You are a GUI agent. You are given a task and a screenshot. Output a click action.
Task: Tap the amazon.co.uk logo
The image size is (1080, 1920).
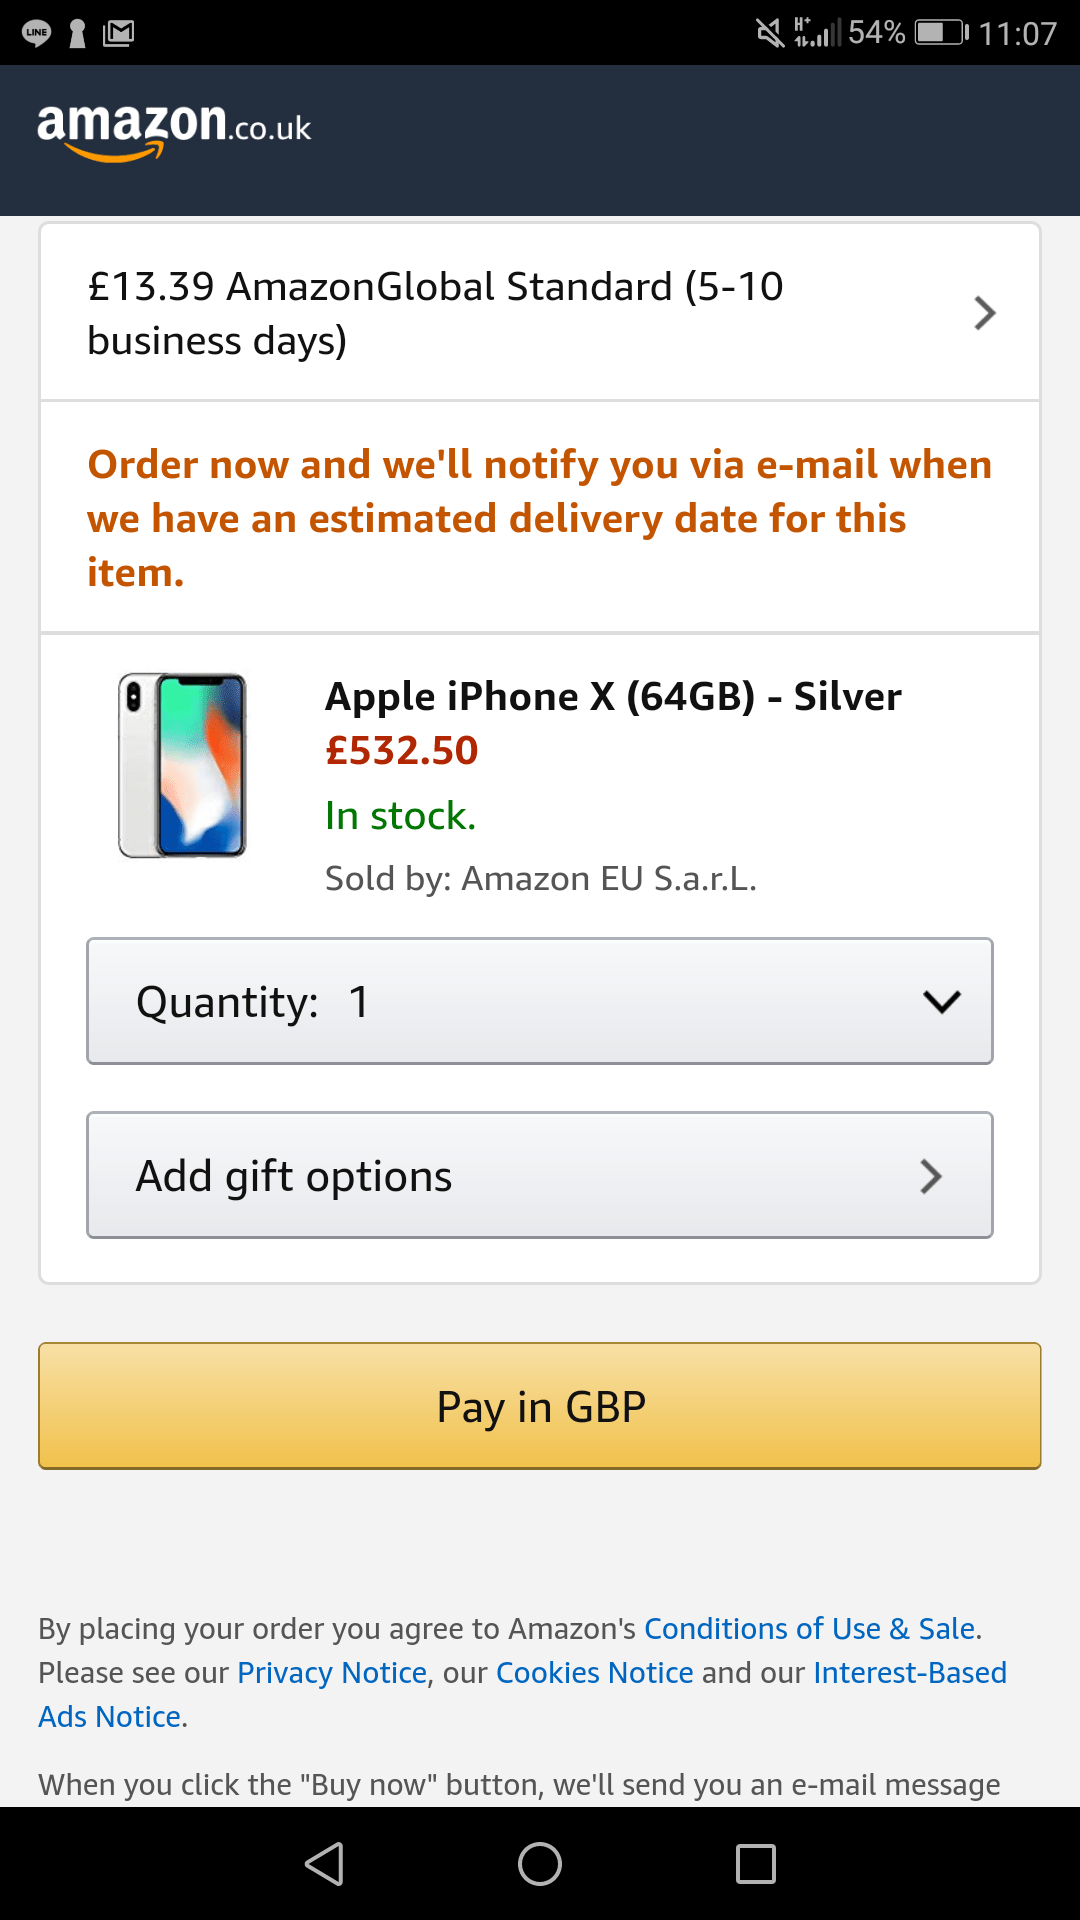point(170,128)
